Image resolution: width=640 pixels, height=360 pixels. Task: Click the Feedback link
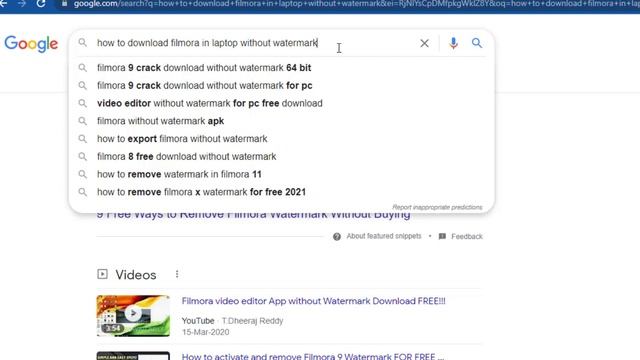click(467, 236)
